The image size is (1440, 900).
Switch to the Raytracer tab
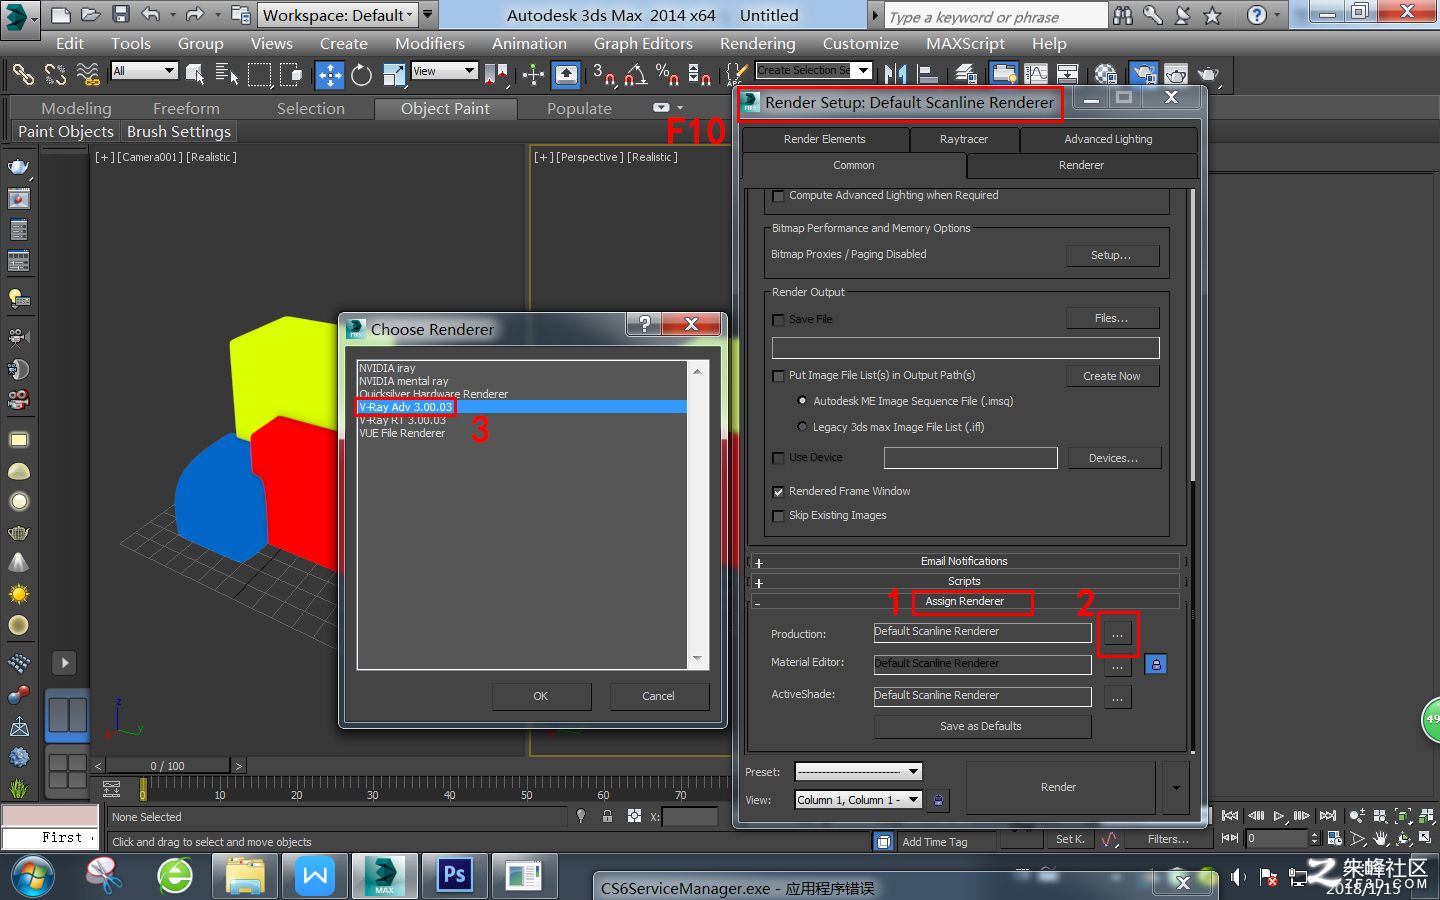tap(964, 140)
